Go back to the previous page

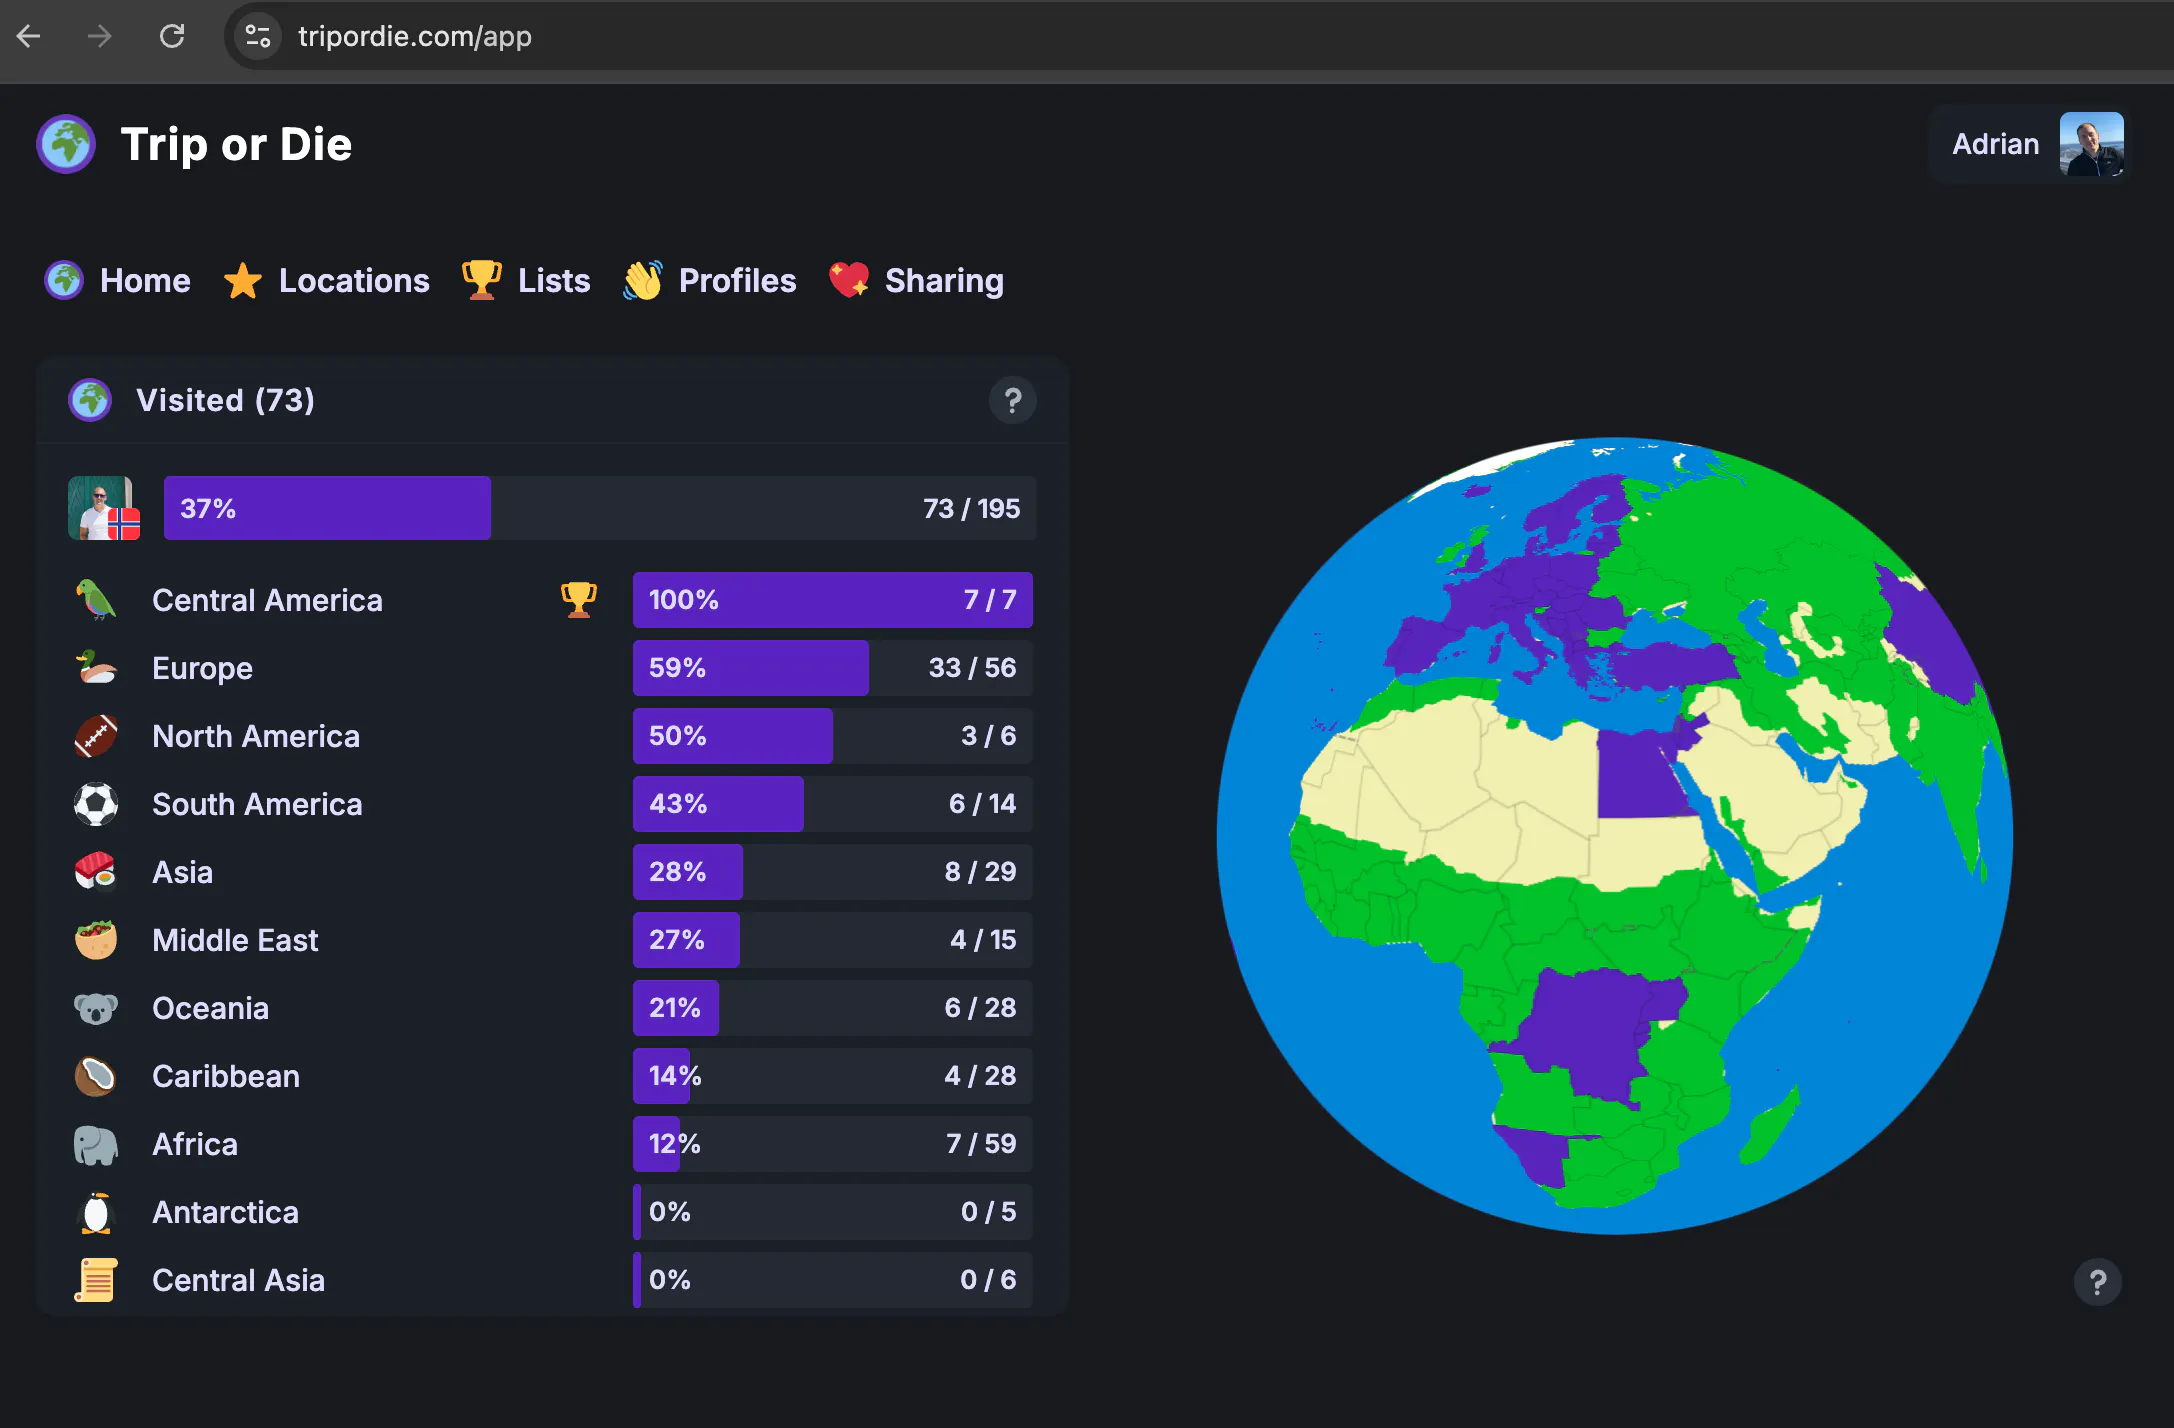(x=29, y=36)
